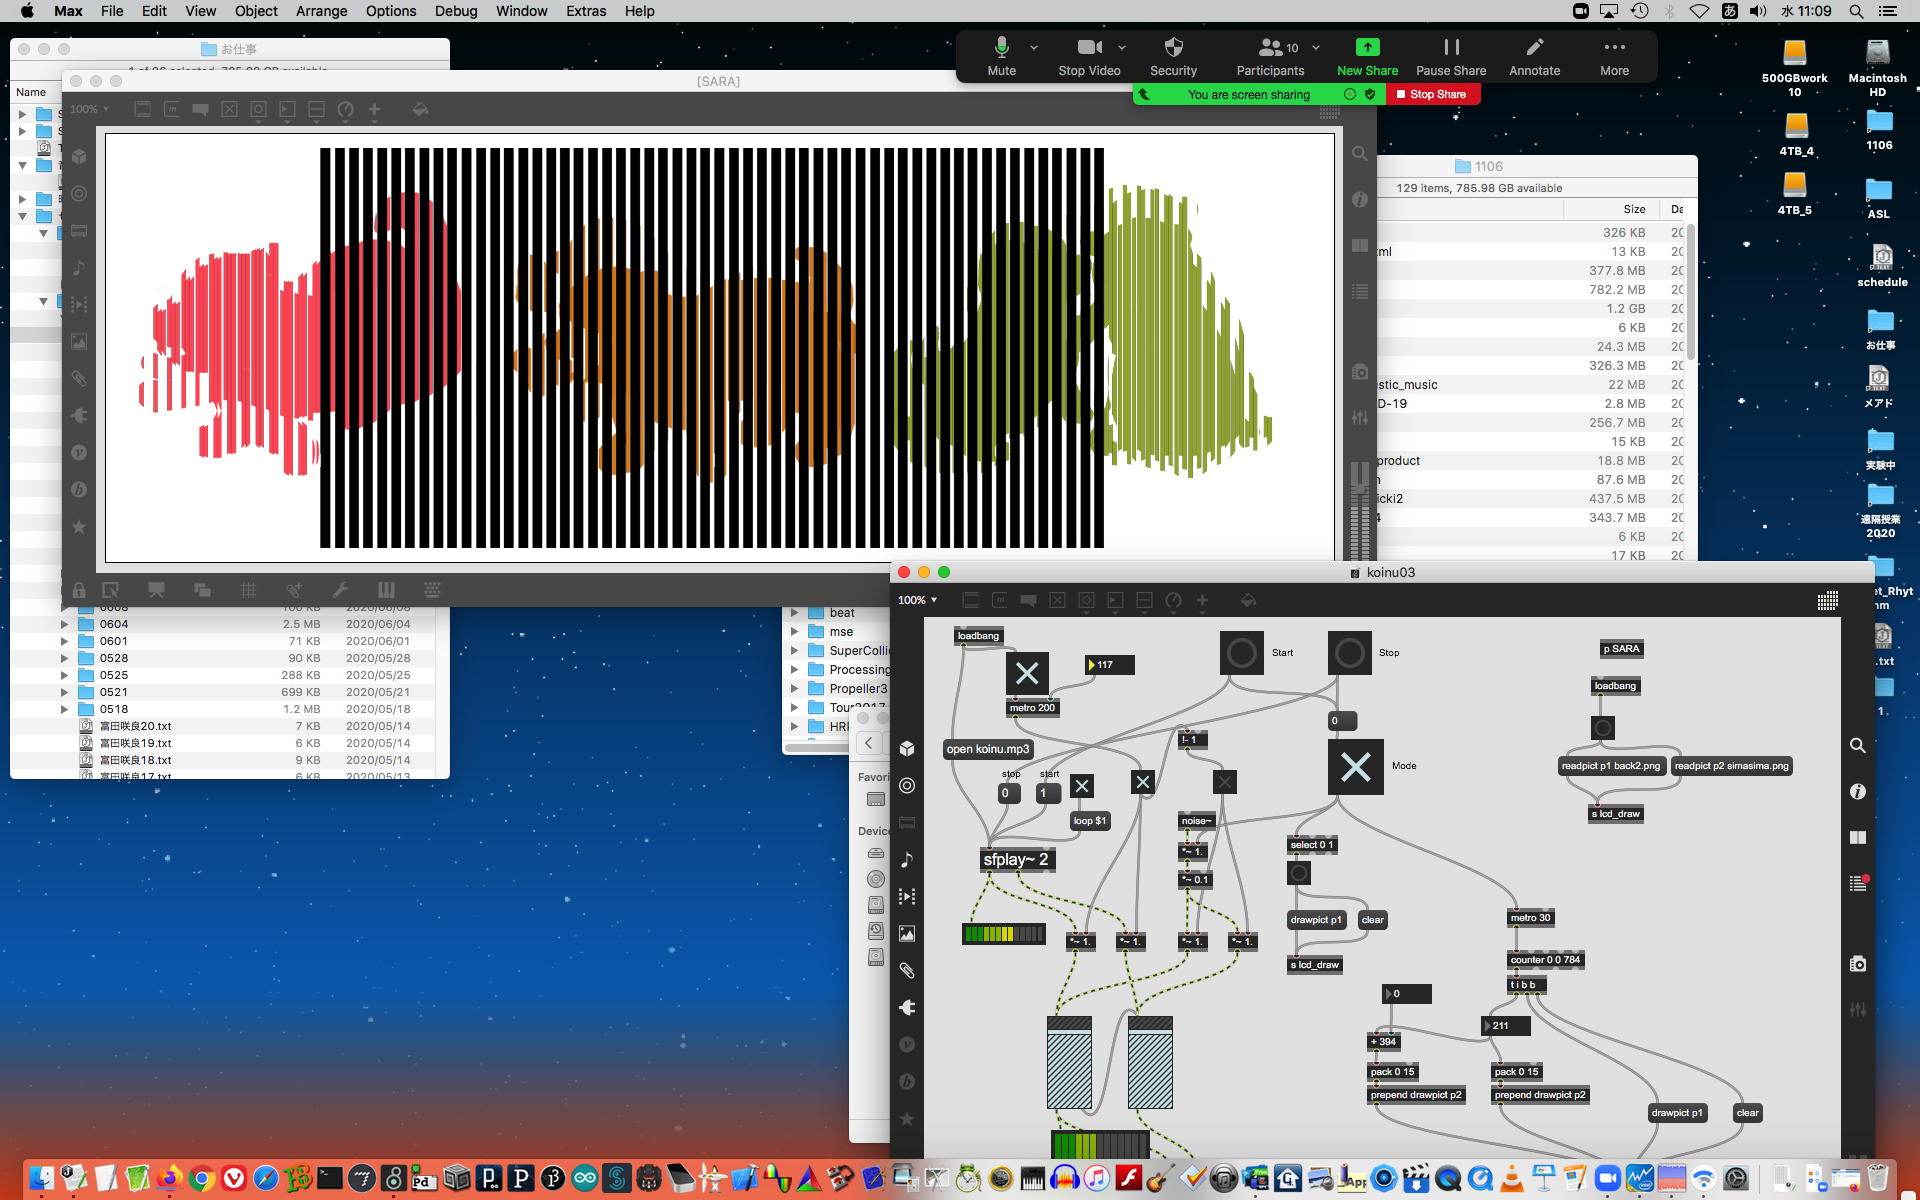The height and width of the screenshot is (1200, 1920).
Task: Open the Objects package icon in the koinu03 sidebar
Action: tap(907, 748)
